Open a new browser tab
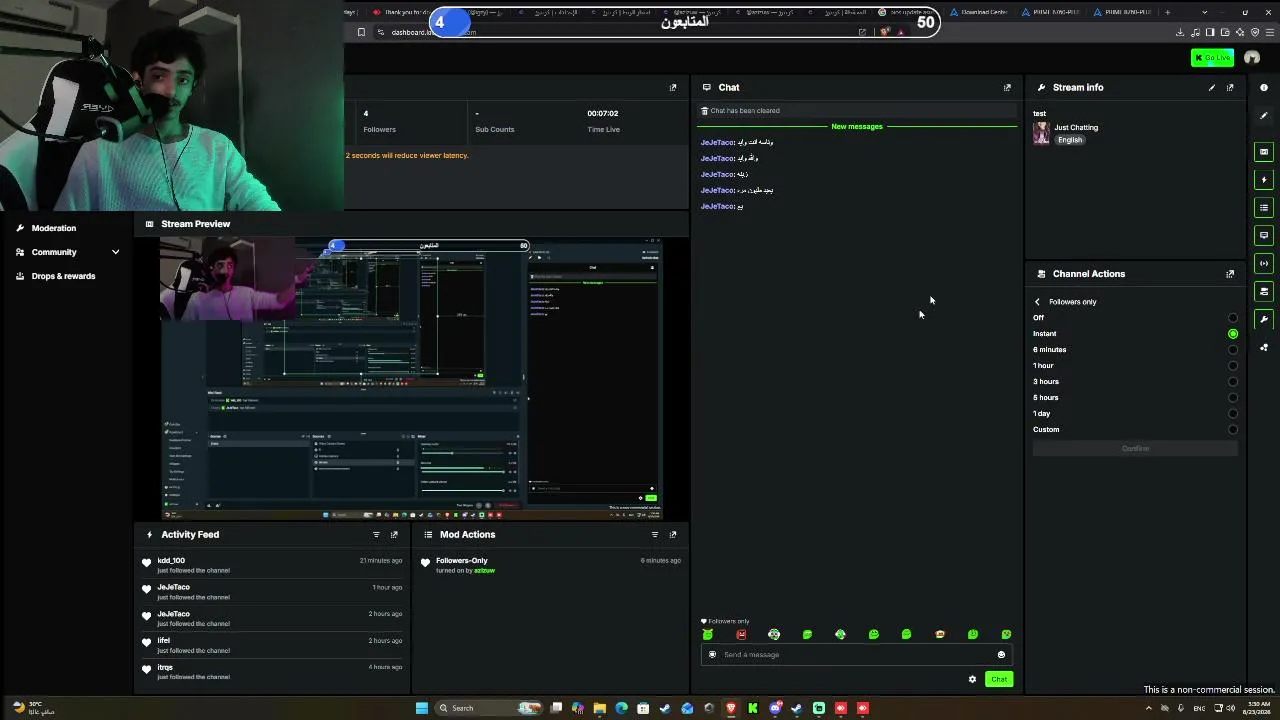 tap(1166, 12)
